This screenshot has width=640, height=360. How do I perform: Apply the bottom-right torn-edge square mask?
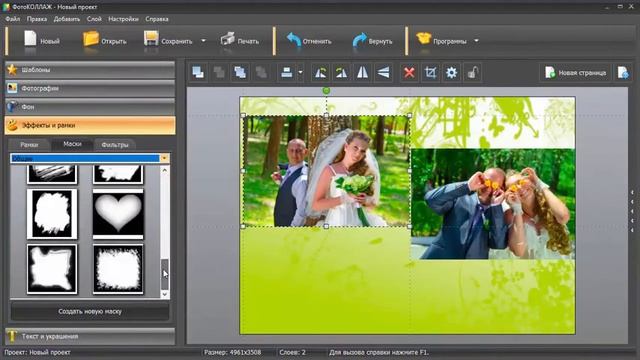click(x=118, y=269)
